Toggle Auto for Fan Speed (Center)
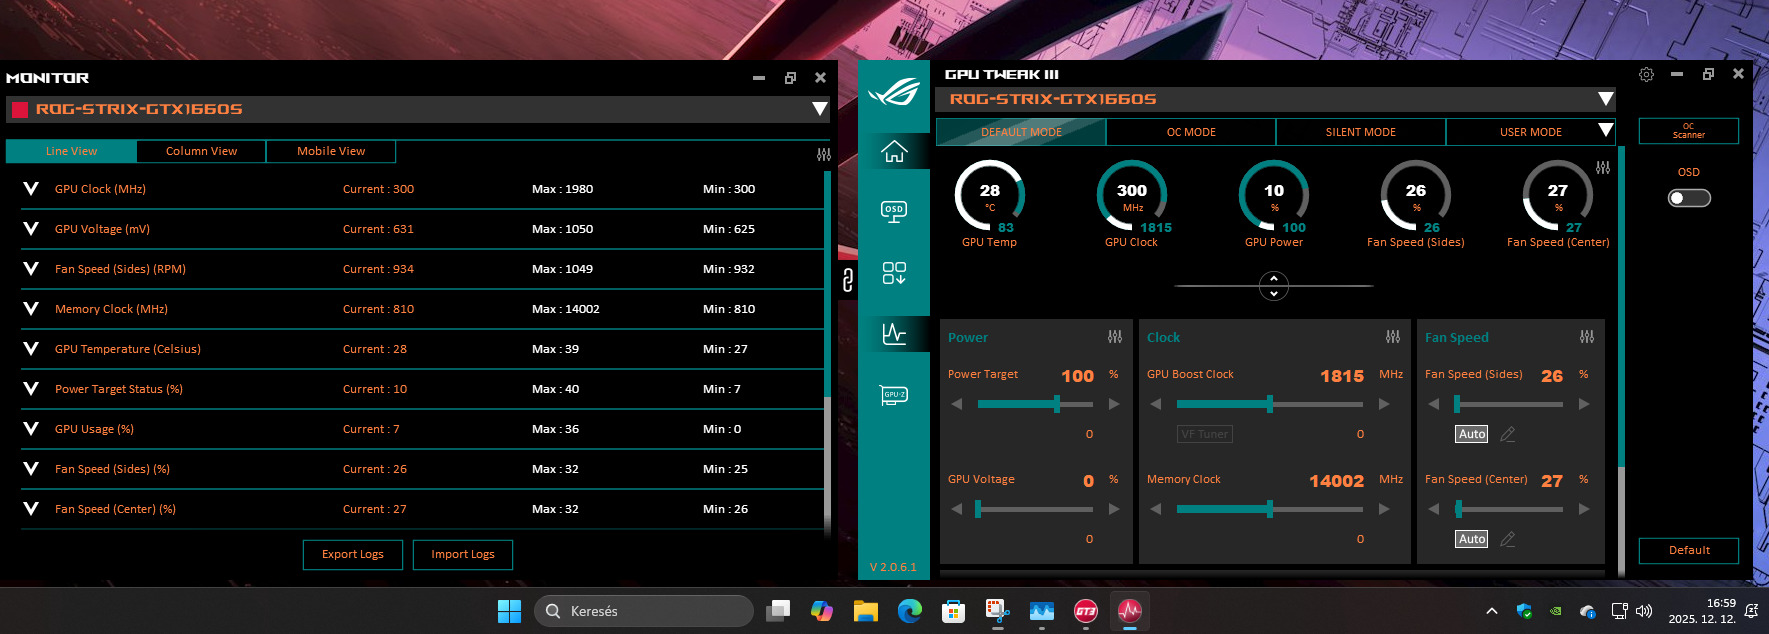 tap(1472, 539)
